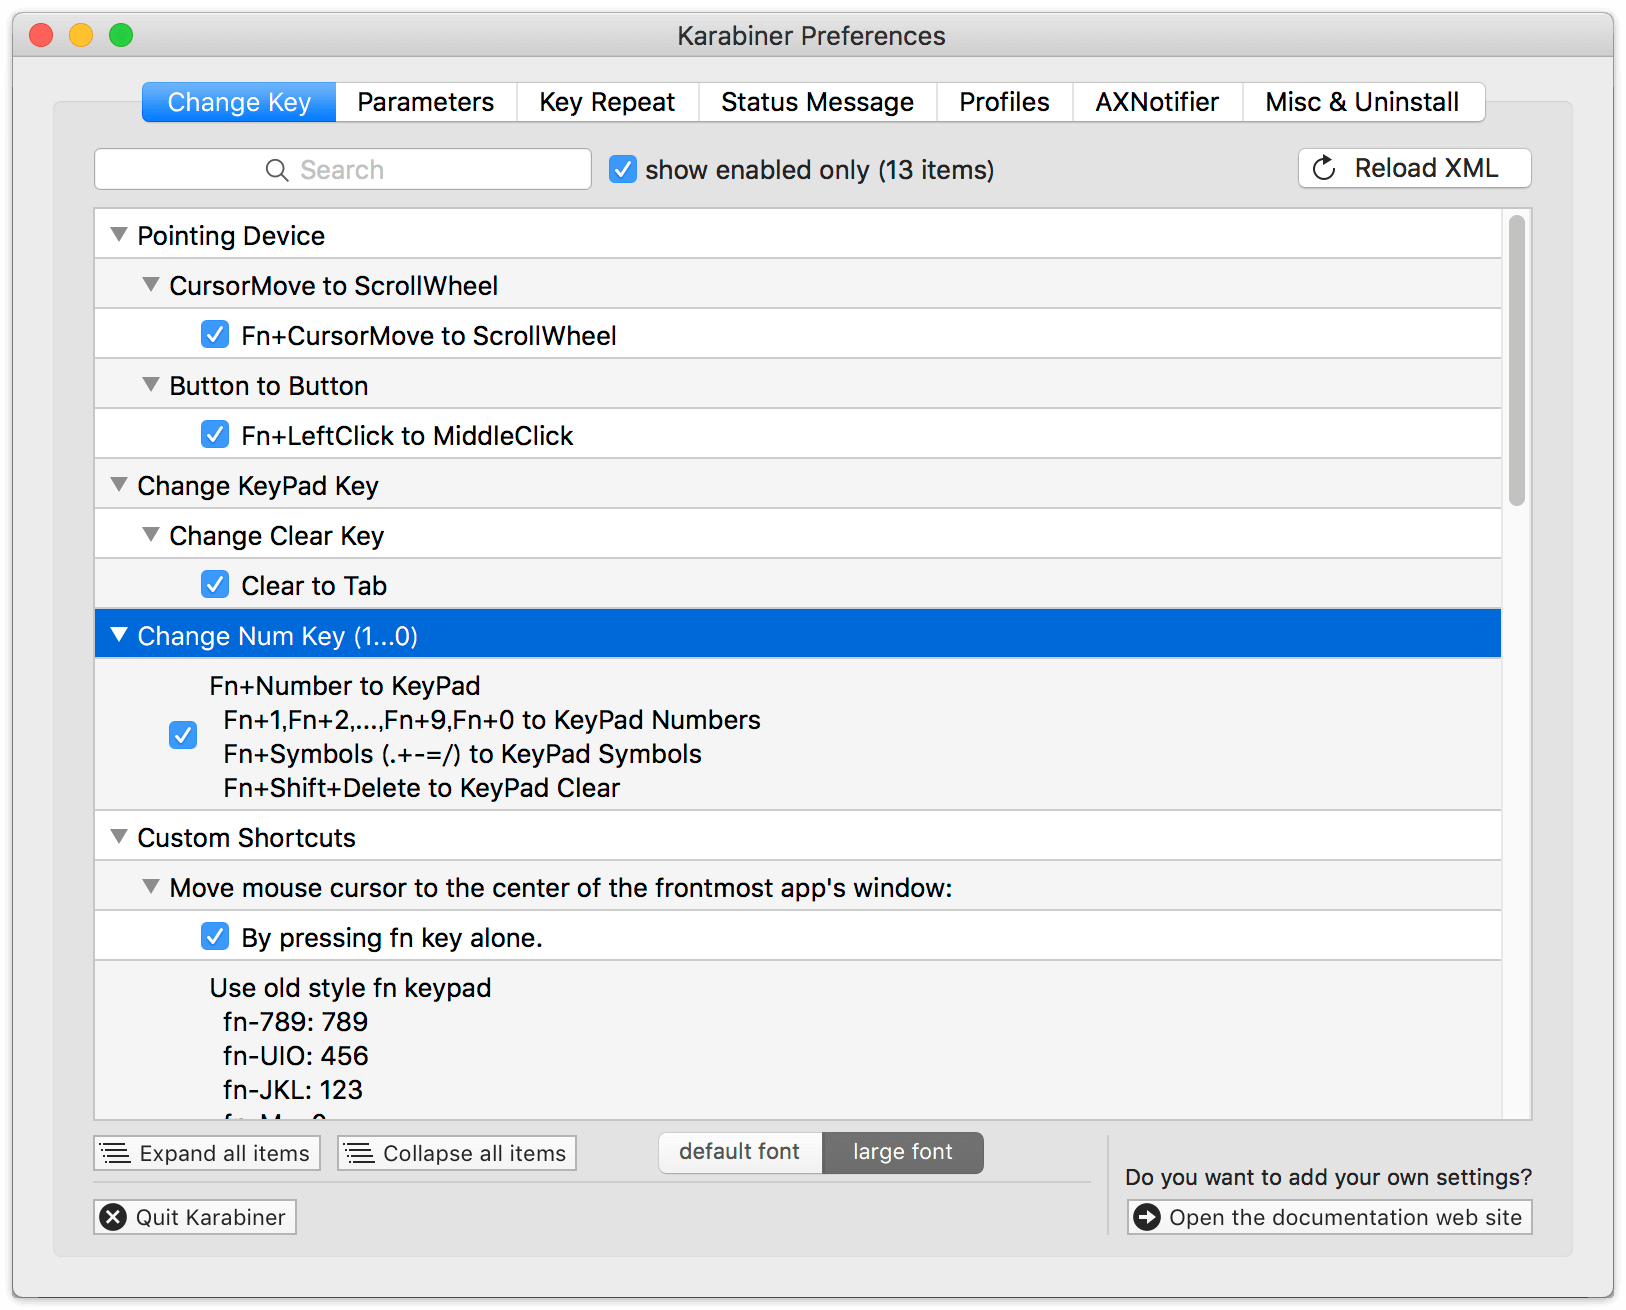The width and height of the screenshot is (1626, 1310).
Task: Click the Expand all items list icon
Action: point(116,1153)
